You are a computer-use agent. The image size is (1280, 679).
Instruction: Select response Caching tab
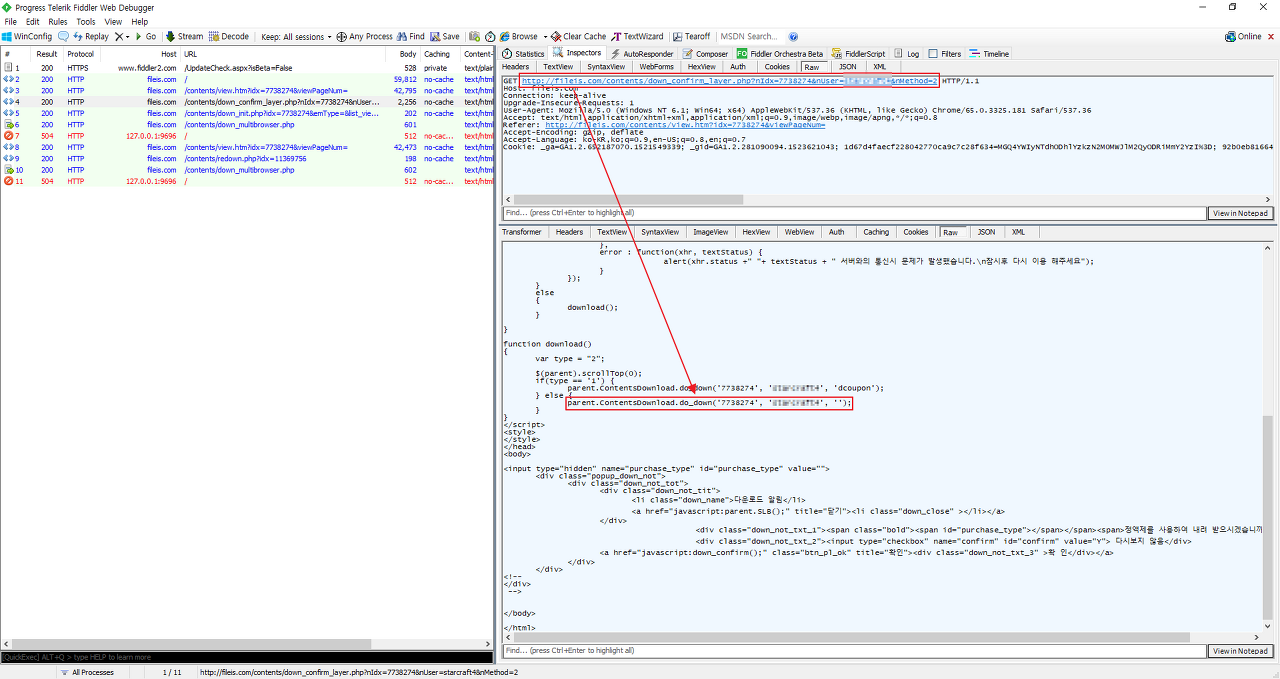[x=876, y=232]
